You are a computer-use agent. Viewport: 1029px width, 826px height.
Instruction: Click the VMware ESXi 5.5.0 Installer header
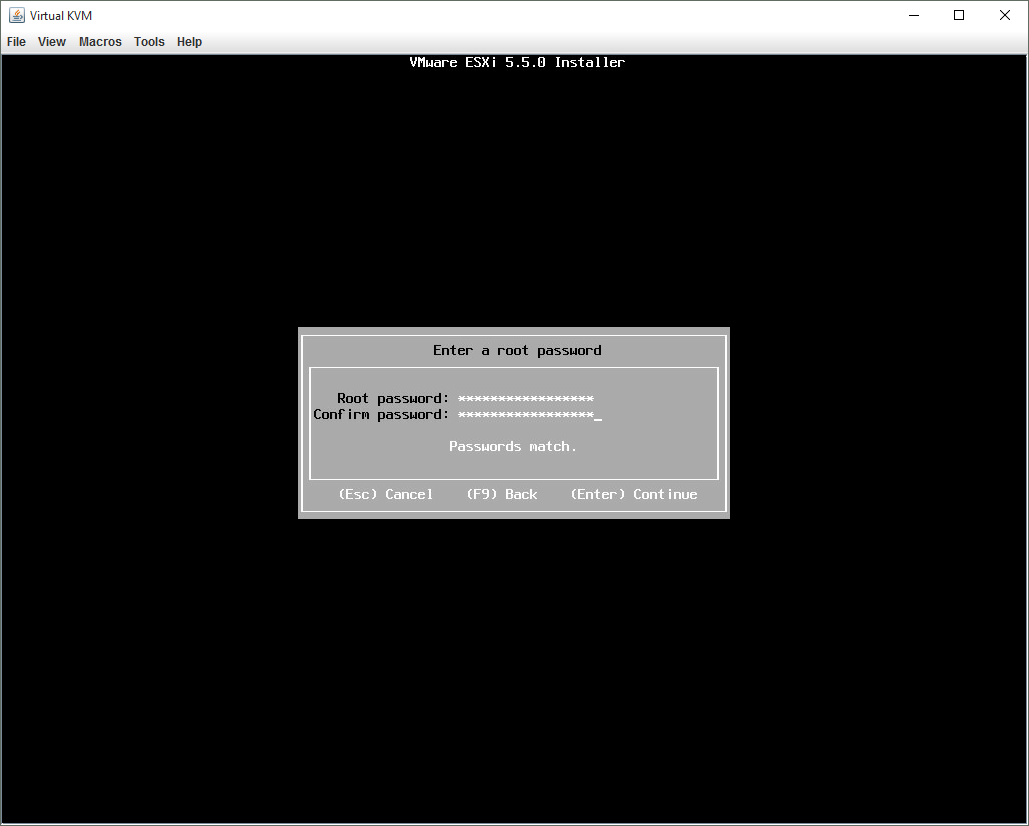coord(517,62)
